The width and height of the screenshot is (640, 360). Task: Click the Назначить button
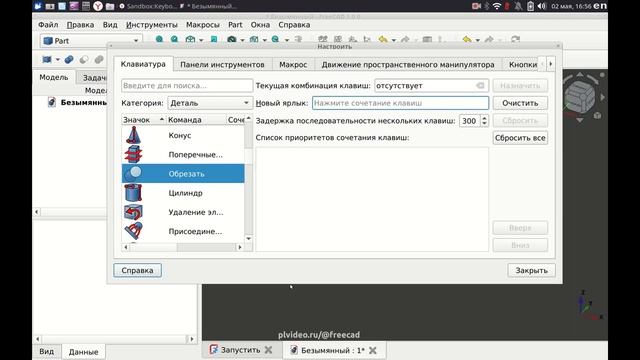pos(520,86)
